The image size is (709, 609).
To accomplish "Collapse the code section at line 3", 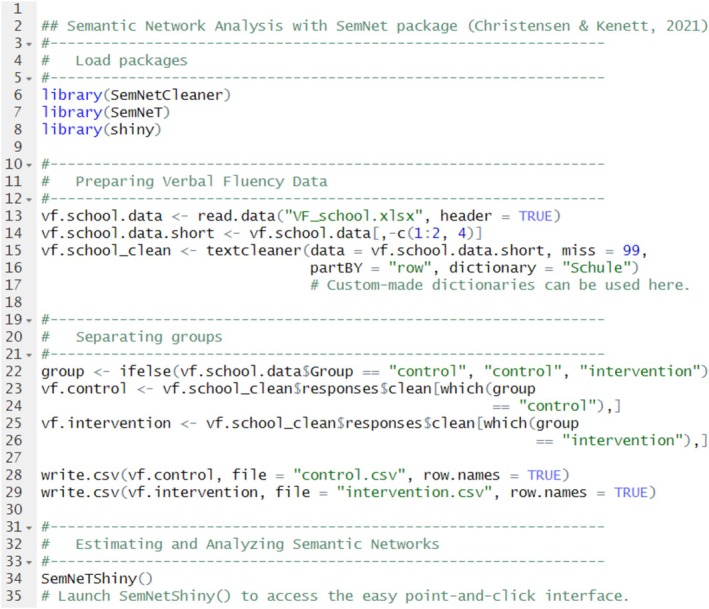I will click(x=29, y=44).
